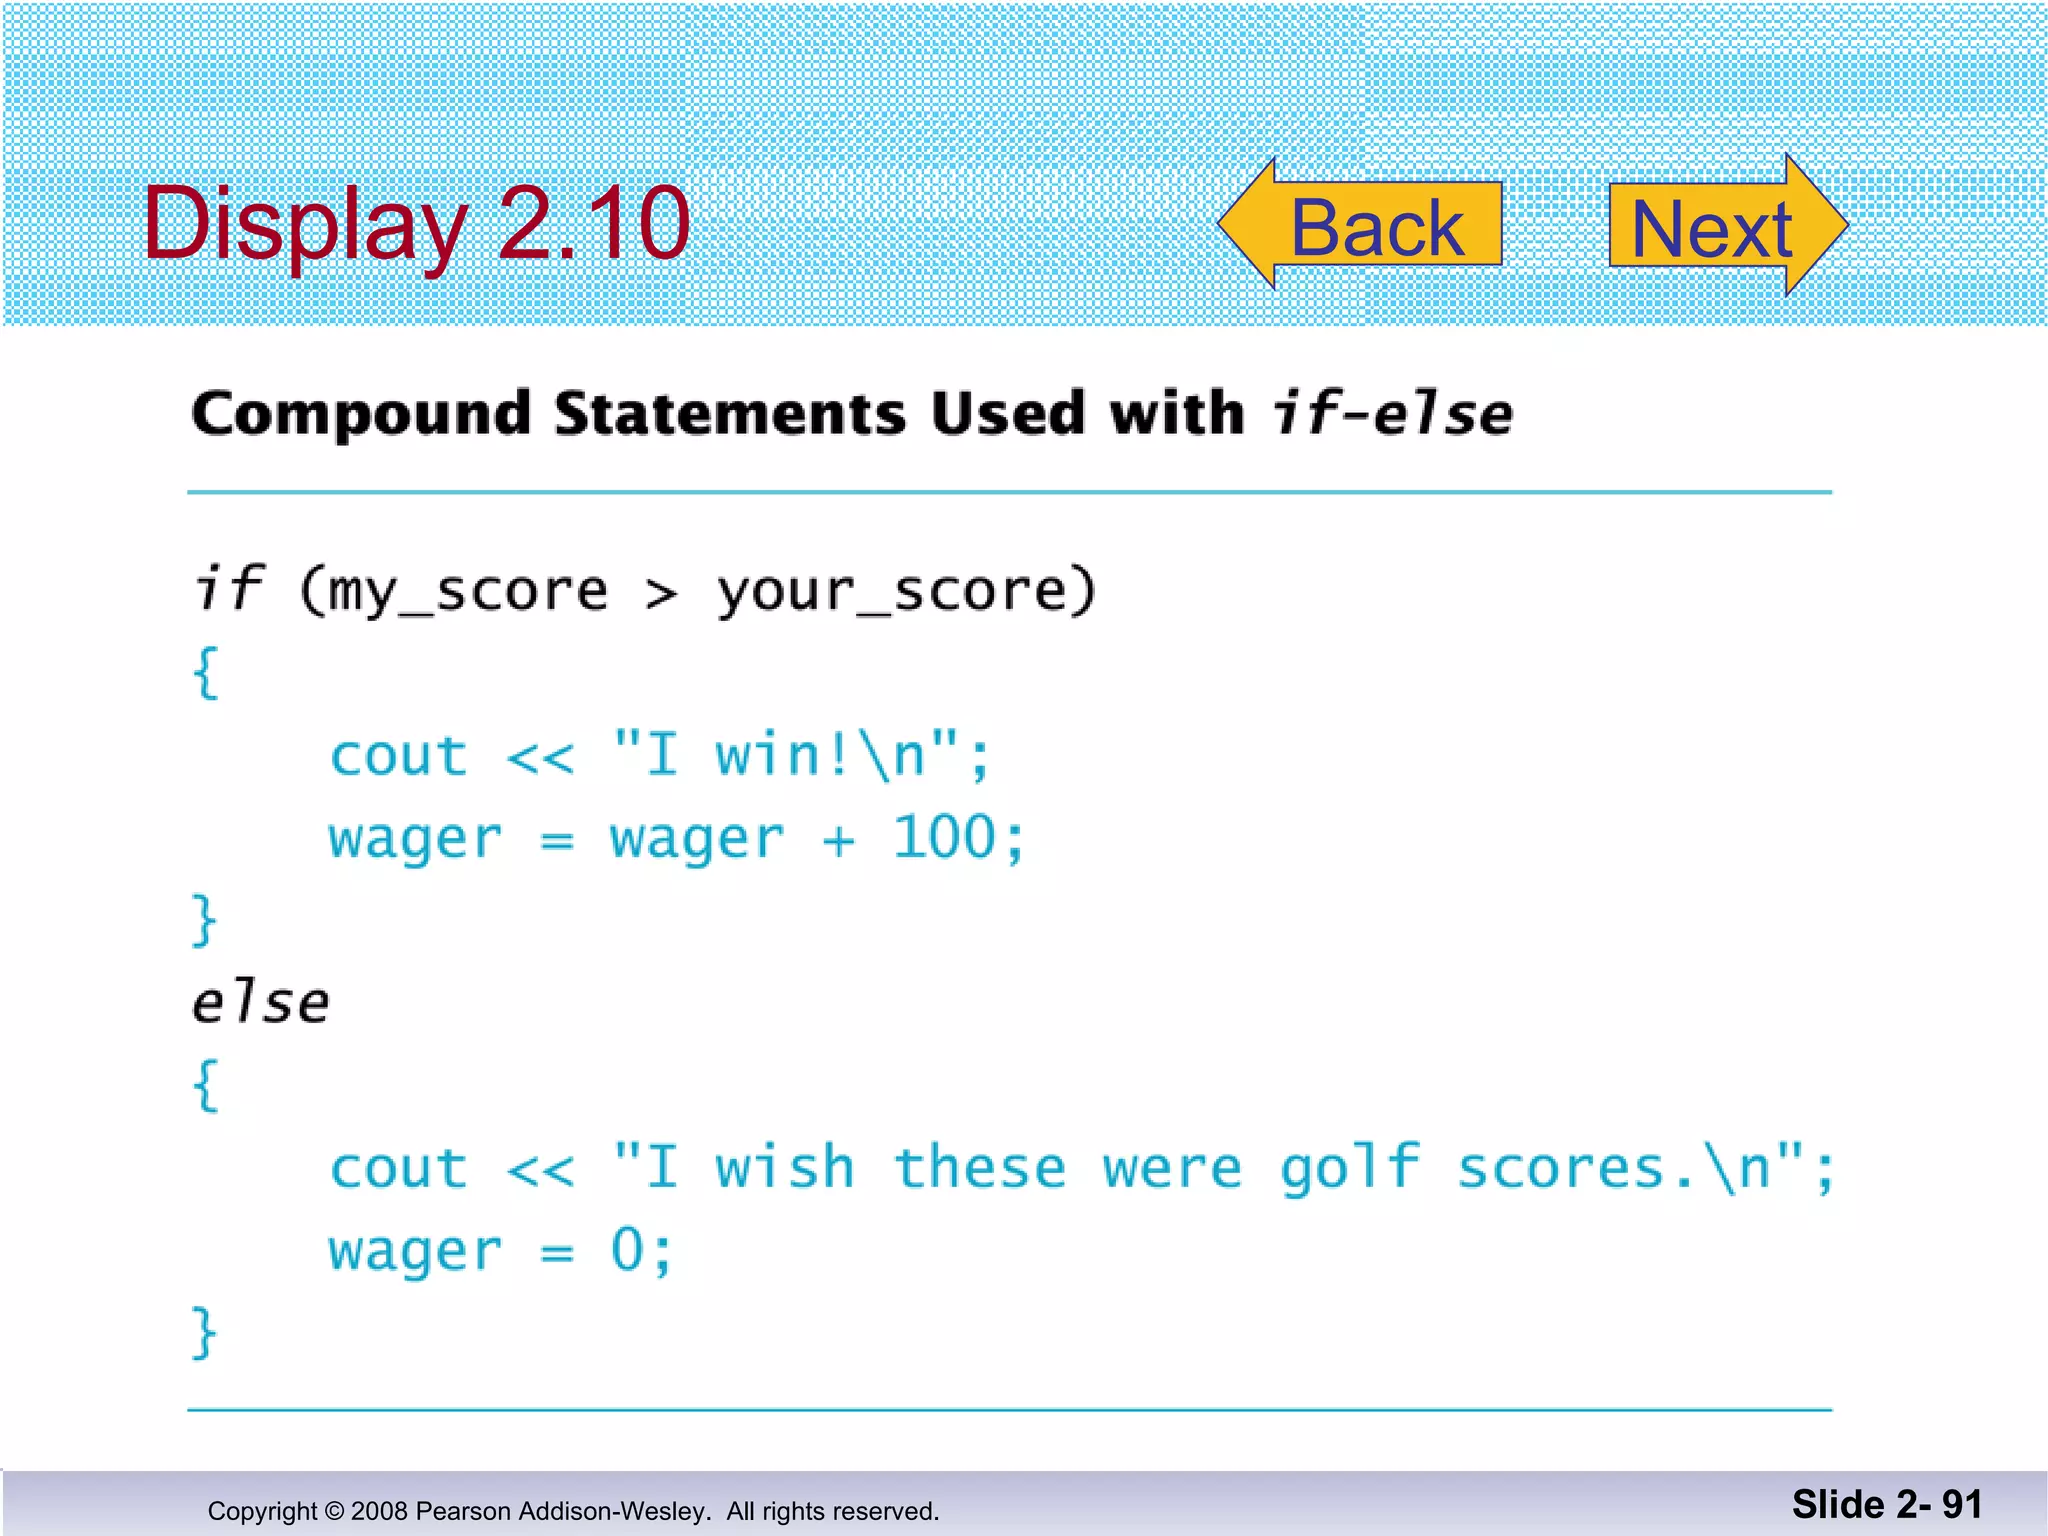Click the Display 2.10 title
The width and height of the screenshot is (2048, 1536).
pyautogui.click(x=416, y=224)
